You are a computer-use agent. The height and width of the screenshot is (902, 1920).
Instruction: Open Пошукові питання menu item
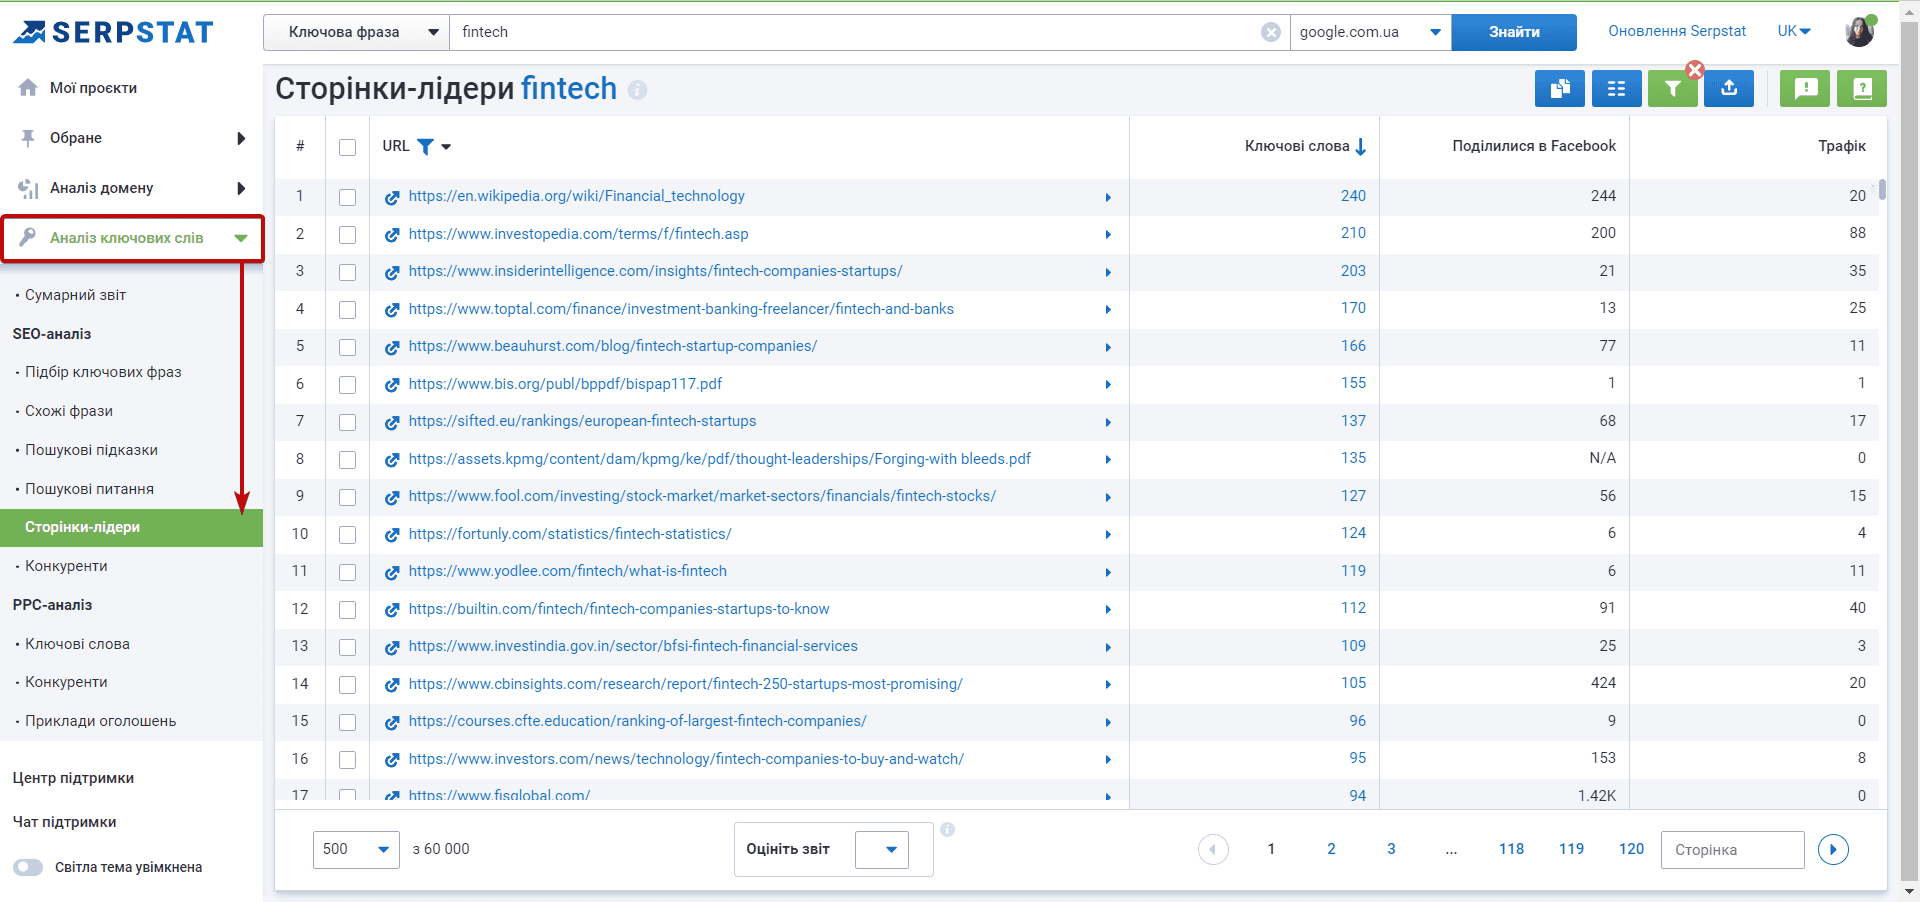[89, 489]
